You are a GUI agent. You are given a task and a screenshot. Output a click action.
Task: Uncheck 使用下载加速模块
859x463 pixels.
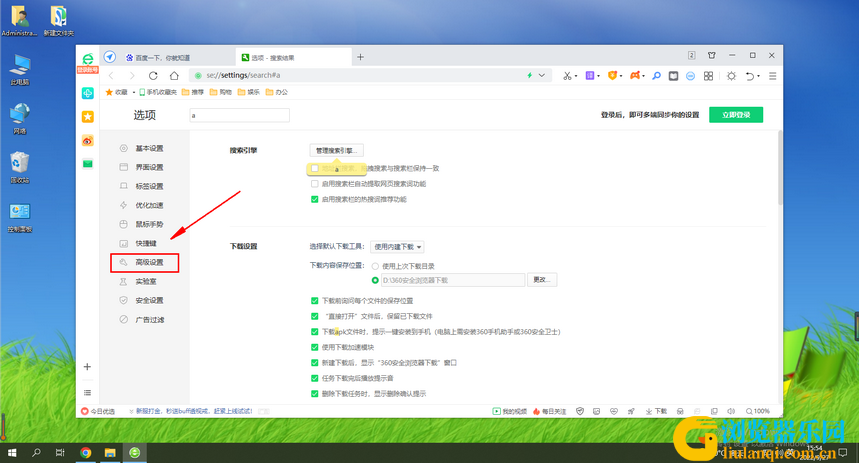[x=314, y=347]
